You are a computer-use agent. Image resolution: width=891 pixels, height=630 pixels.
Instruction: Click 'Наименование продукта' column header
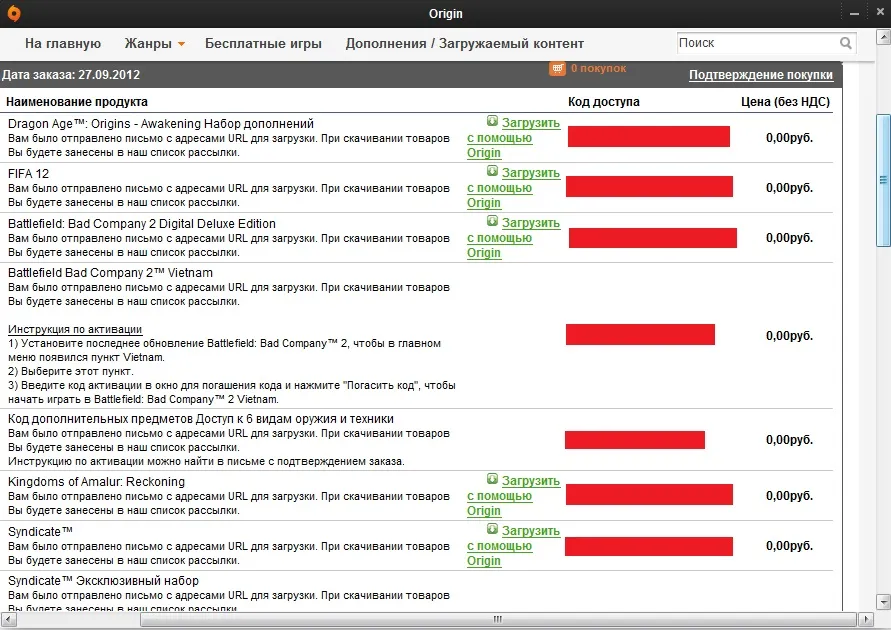pyautogui.click(x=77, y=102)
